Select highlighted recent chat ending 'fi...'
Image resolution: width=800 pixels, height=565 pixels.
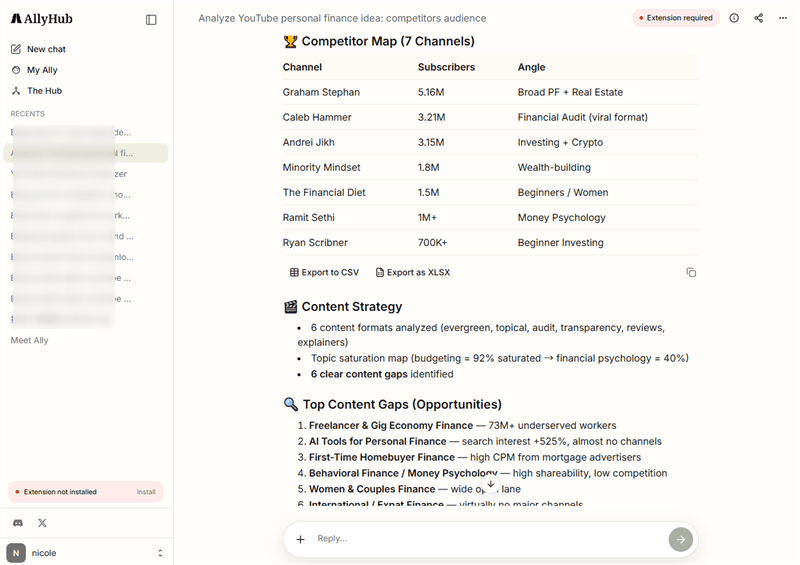click(86, 153)
